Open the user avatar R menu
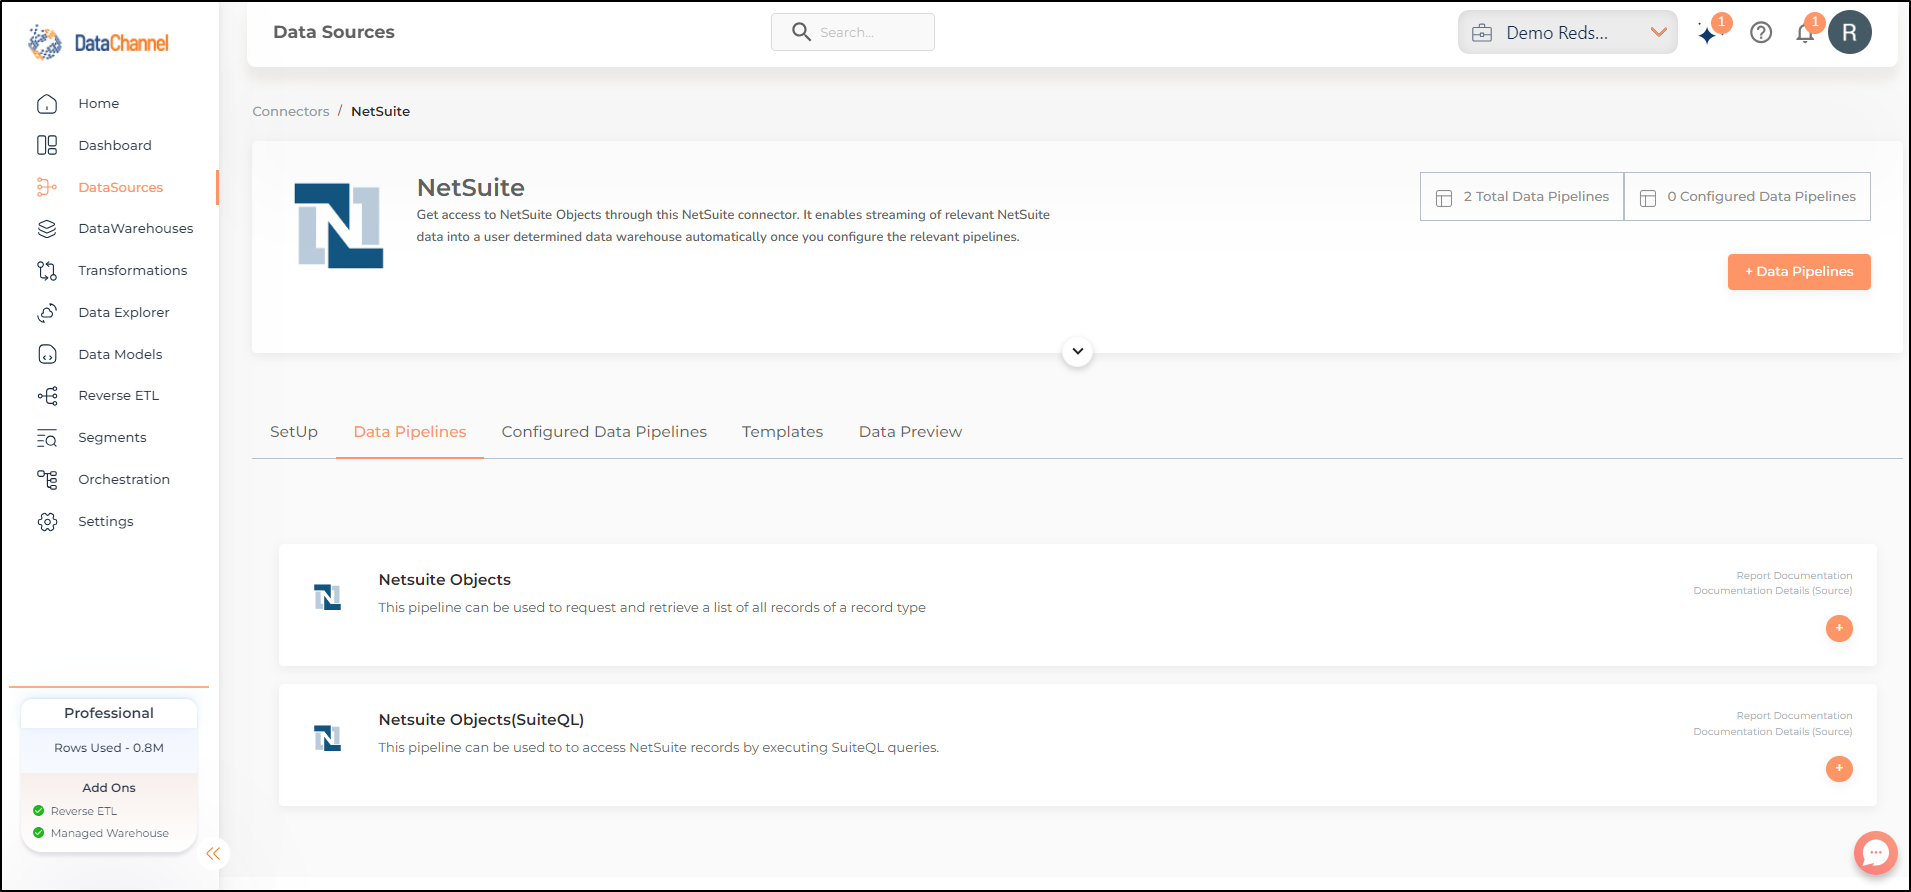The height and width of the screenshot is (892, 1911). click(1850, 32)
